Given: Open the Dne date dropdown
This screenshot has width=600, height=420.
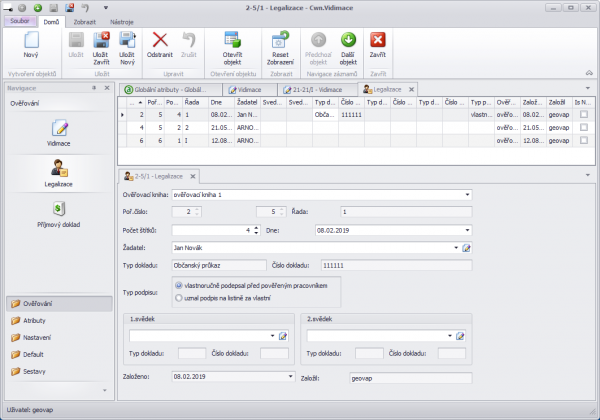Looking at the screenshot, I should [x=467, y=229].
